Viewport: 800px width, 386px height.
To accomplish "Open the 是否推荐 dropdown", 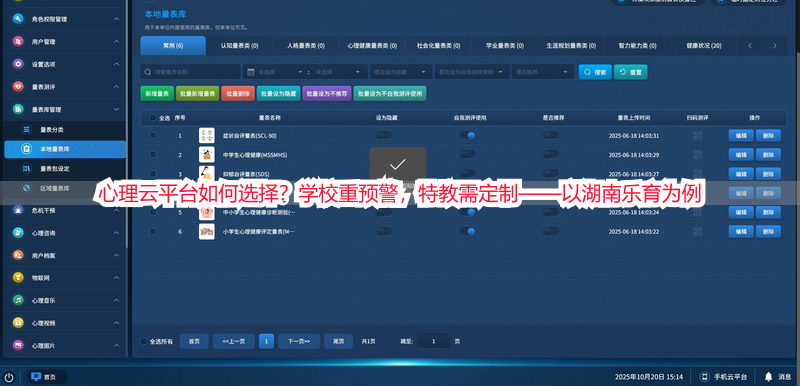I will coord(543,72).
